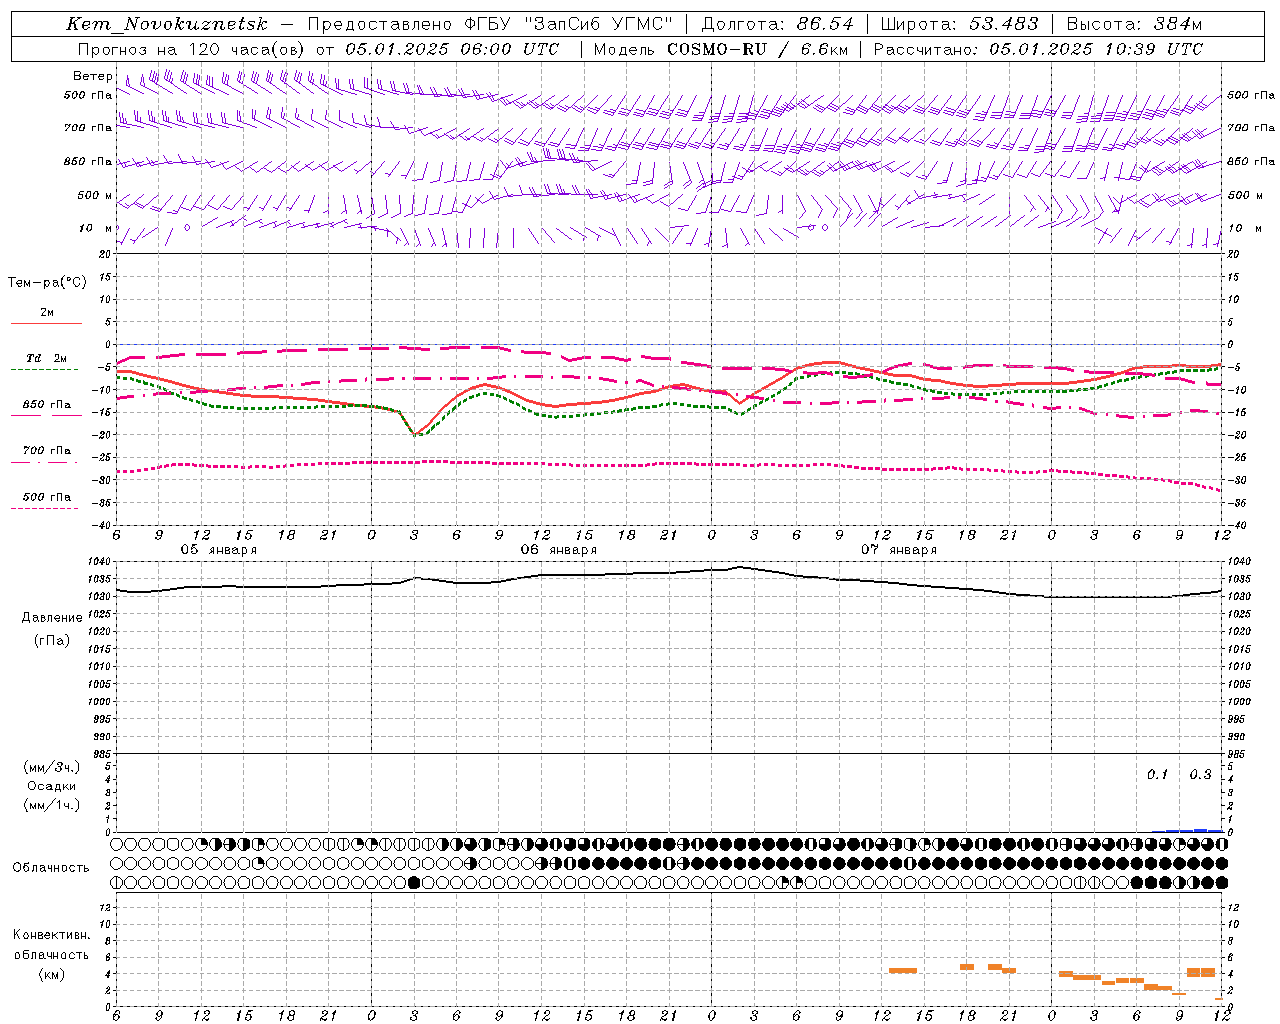
Task: Select the provider text ФГБУ "ЗапСиб УГМС"
Action: 567,24
